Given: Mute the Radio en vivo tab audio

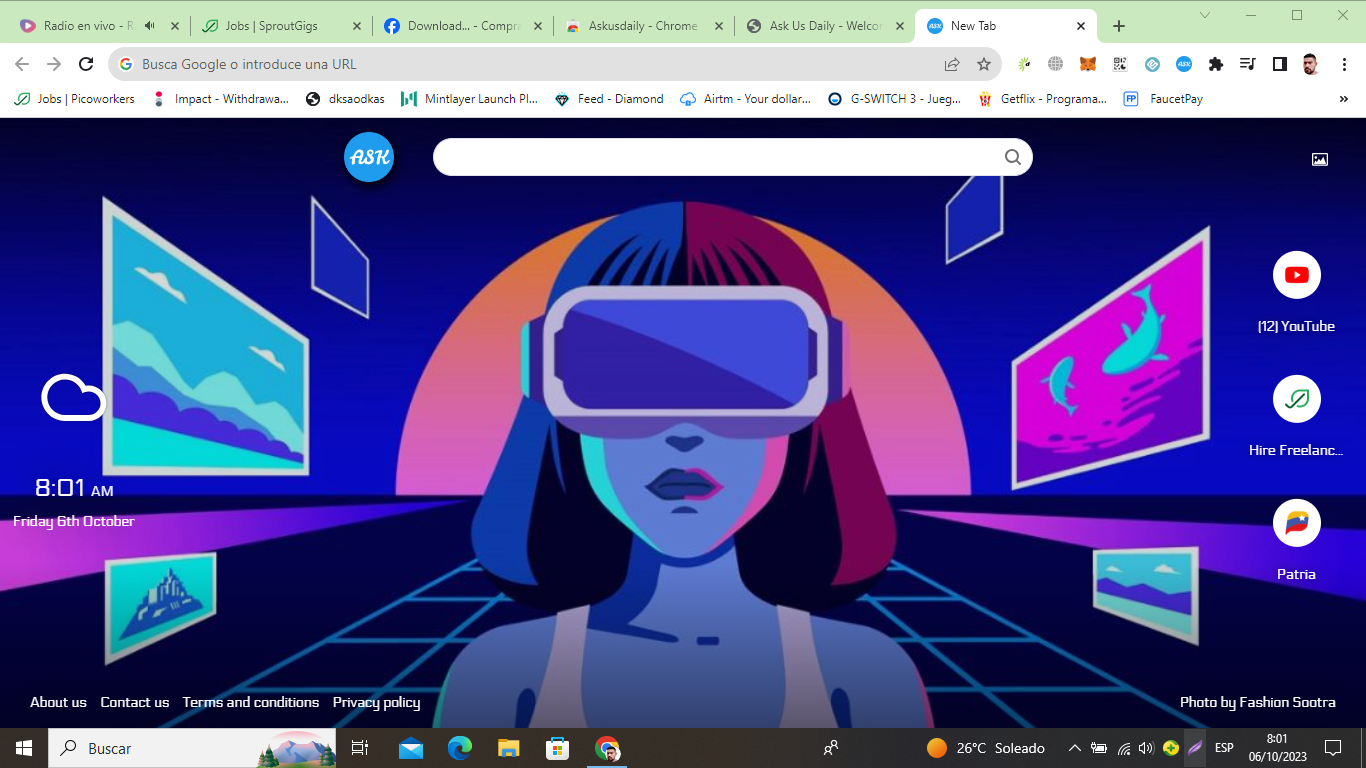Looking at the screenshot, I should [150, 26].
